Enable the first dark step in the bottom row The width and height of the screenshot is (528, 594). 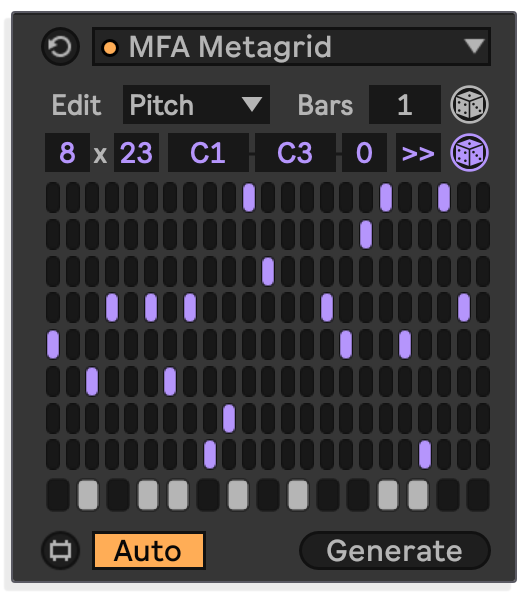point(58,495)
